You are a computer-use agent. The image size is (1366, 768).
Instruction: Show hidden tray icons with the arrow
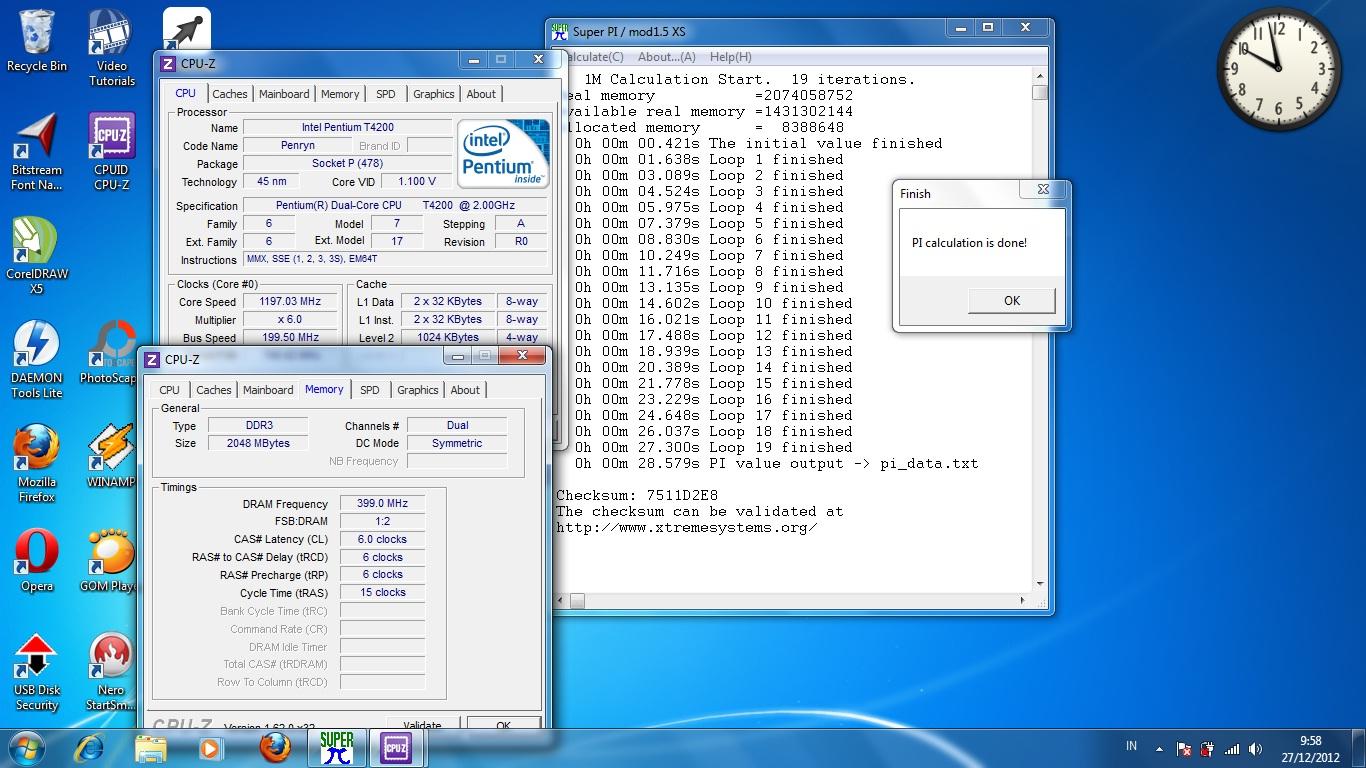(1159, 748)
